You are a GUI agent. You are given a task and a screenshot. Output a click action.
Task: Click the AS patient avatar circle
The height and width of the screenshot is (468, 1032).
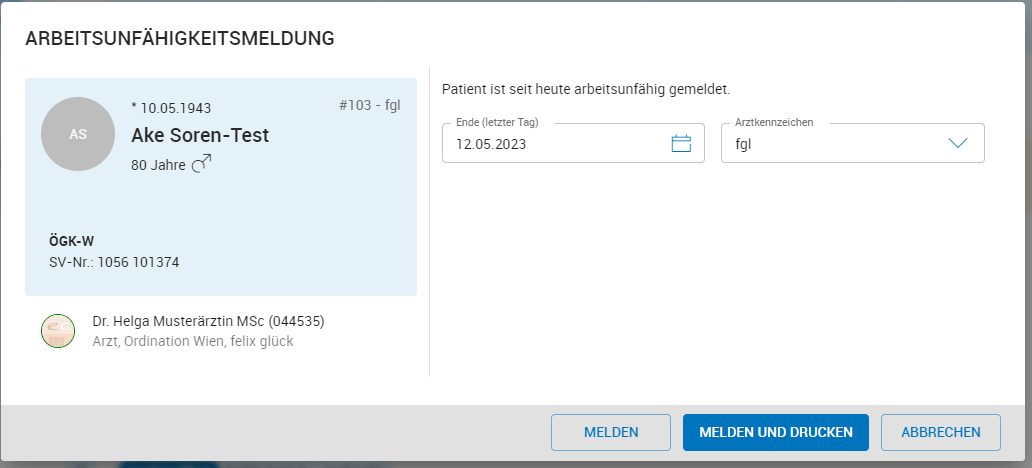tap(78, 134)
